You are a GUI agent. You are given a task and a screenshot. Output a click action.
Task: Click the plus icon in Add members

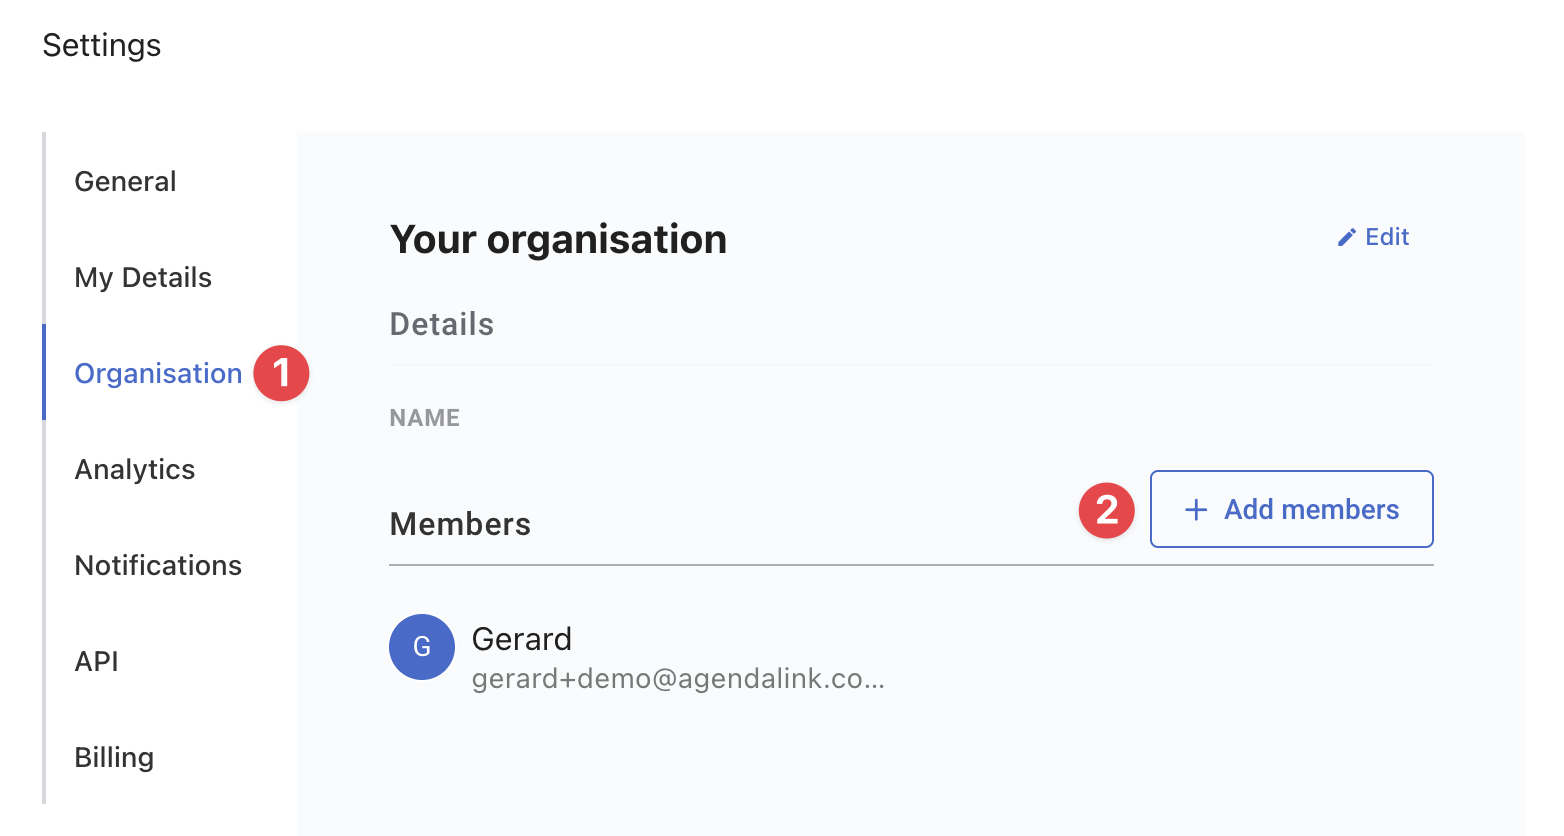(x=1196, y=509)
